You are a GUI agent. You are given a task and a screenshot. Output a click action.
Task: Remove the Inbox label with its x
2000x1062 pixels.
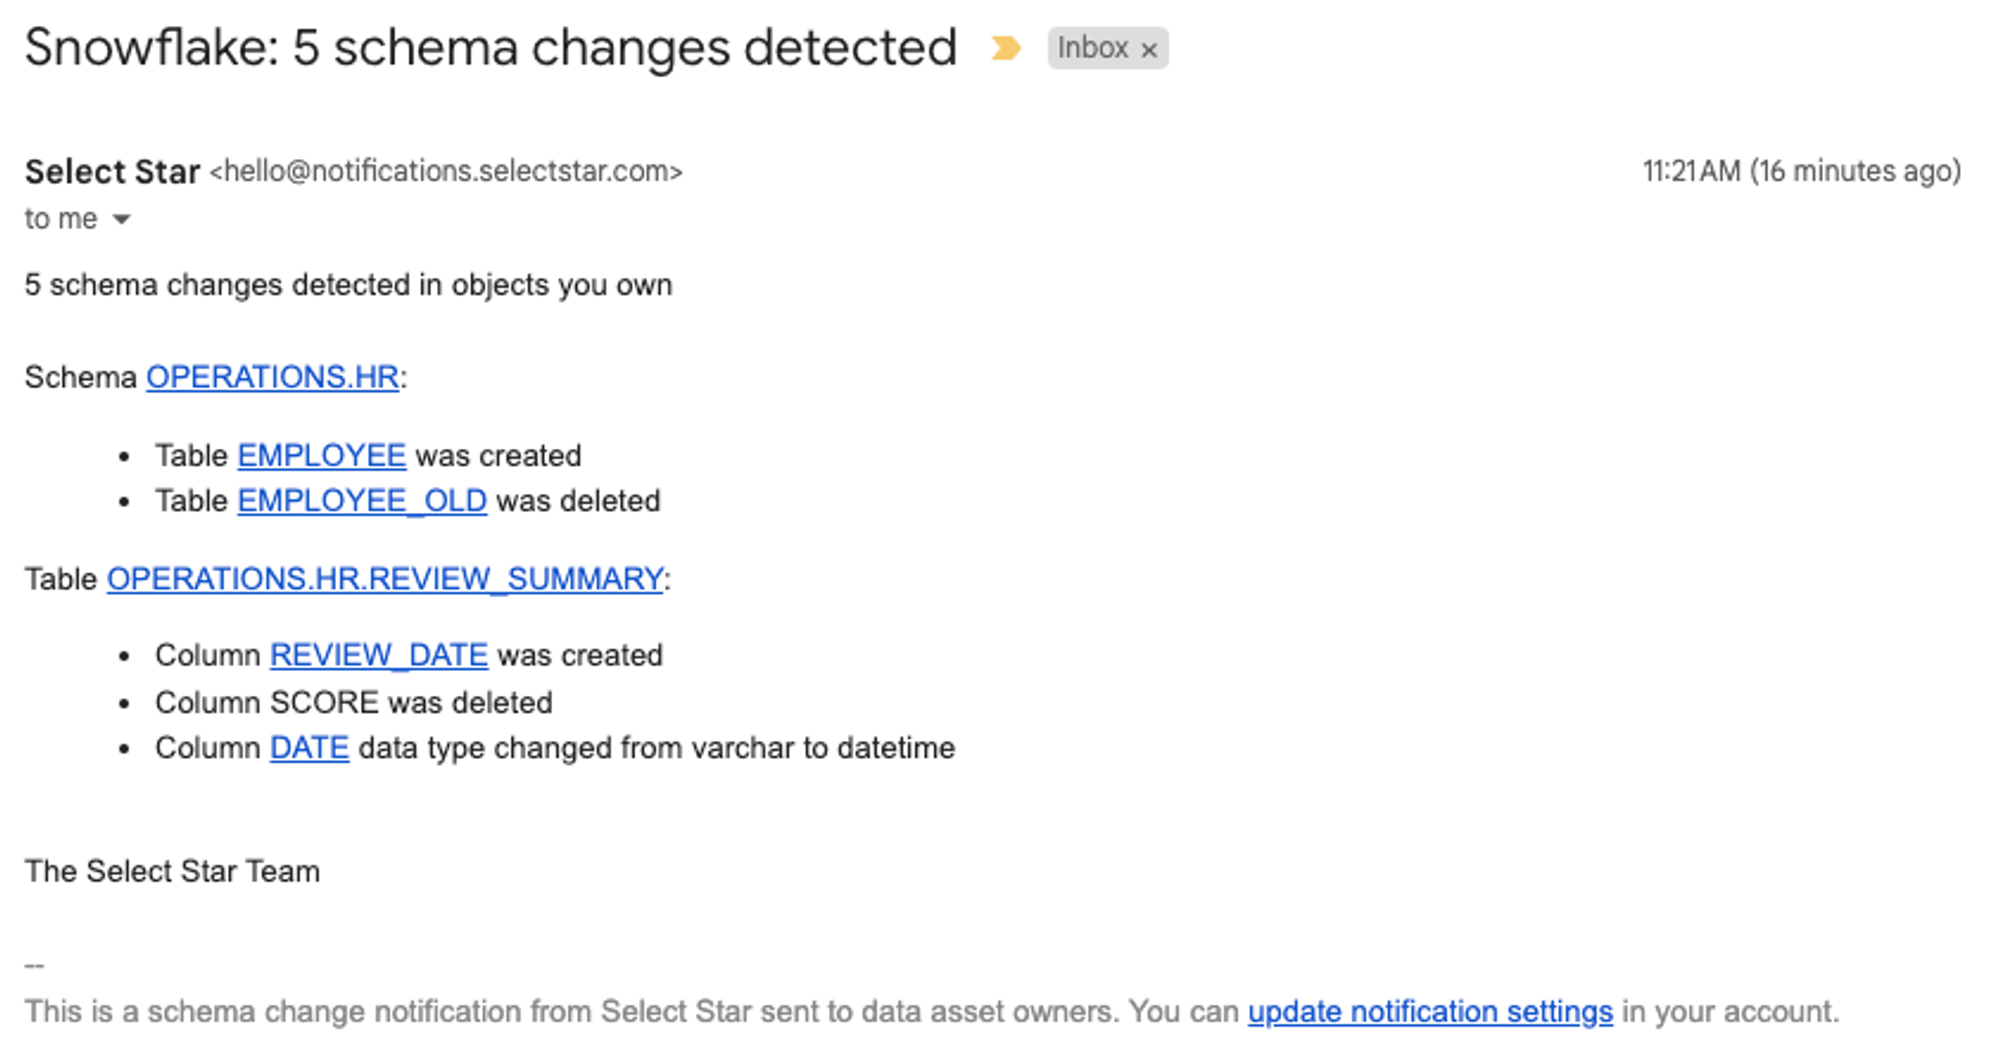[1150, 49]
